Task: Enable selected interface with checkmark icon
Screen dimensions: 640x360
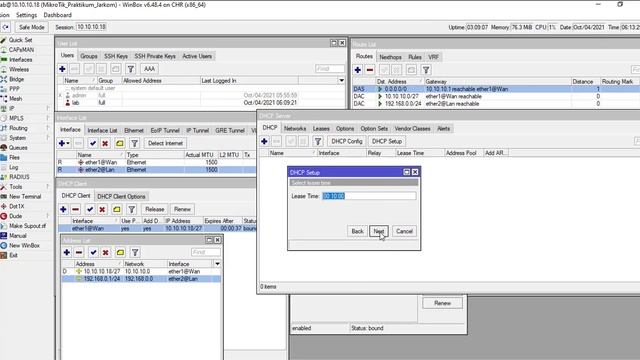Action: (93, 143)
